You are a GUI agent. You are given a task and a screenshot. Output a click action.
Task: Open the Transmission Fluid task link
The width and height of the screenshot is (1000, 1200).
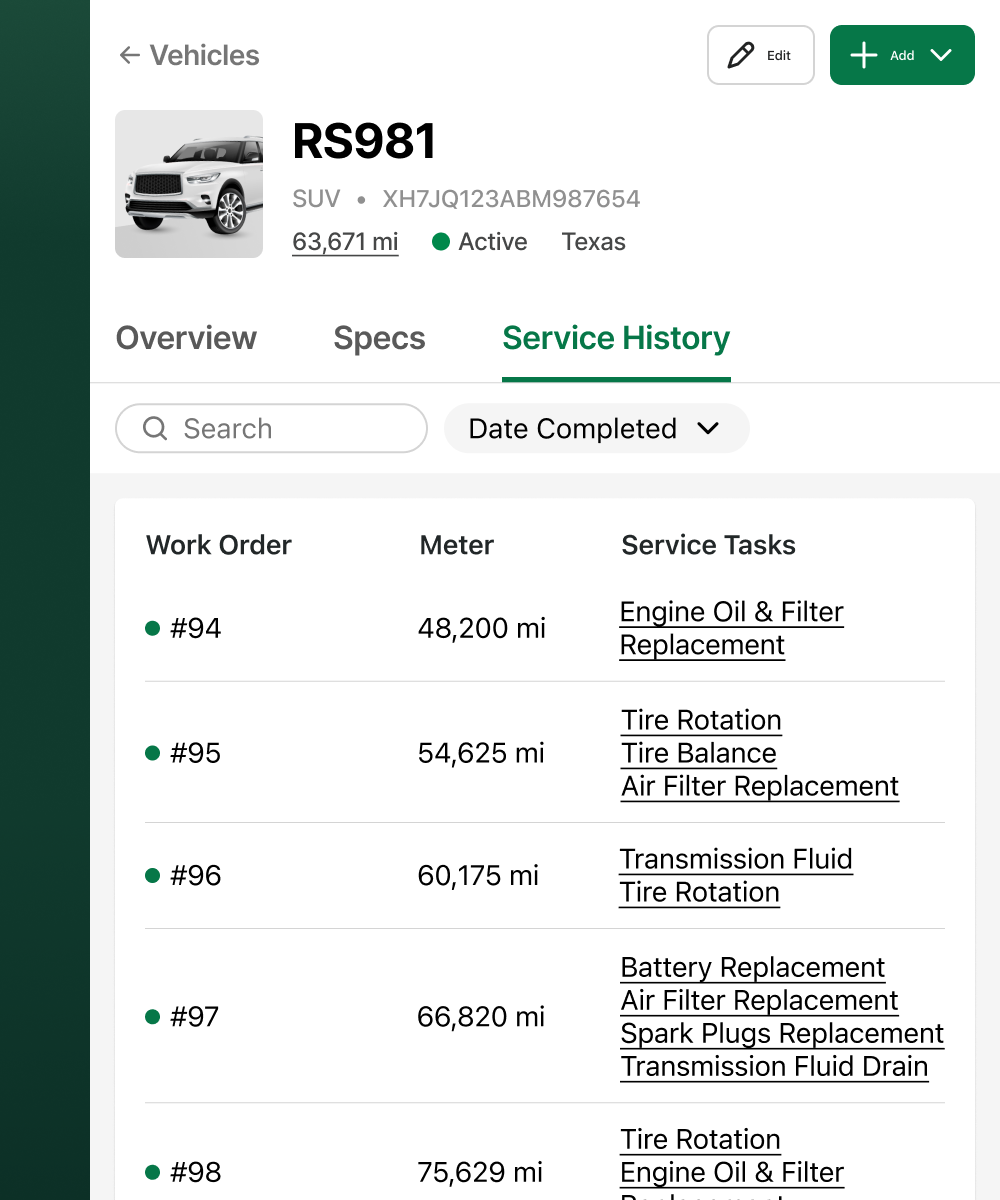click(x=736, y=859)
